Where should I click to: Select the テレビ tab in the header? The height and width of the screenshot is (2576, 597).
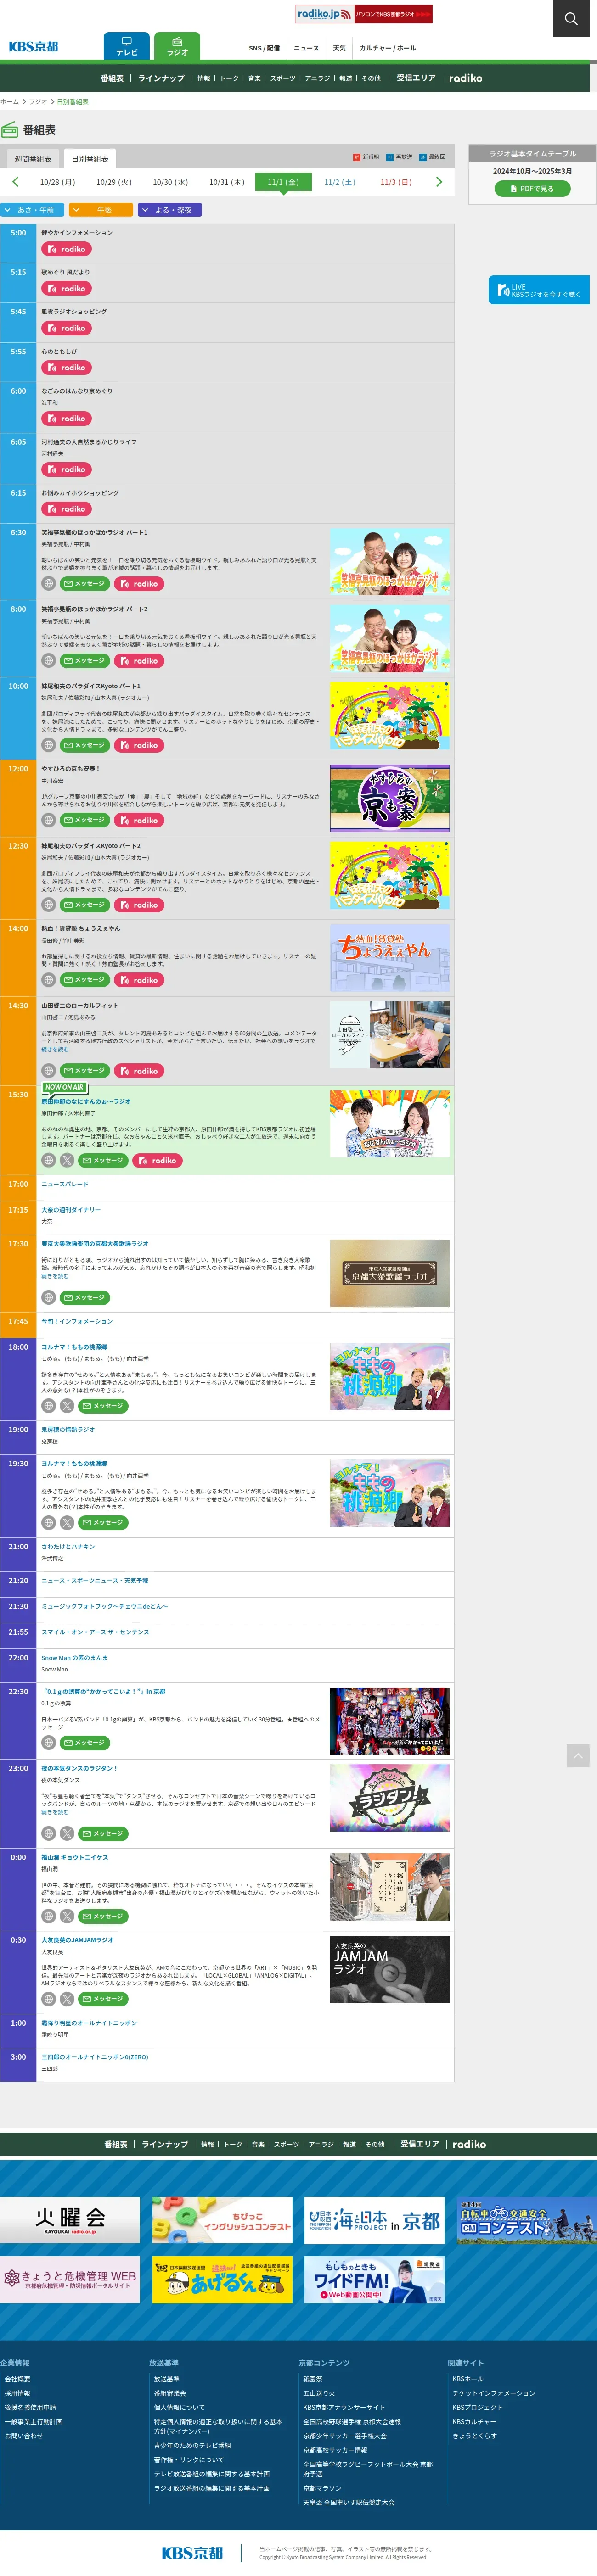click(x=127, y=46)
